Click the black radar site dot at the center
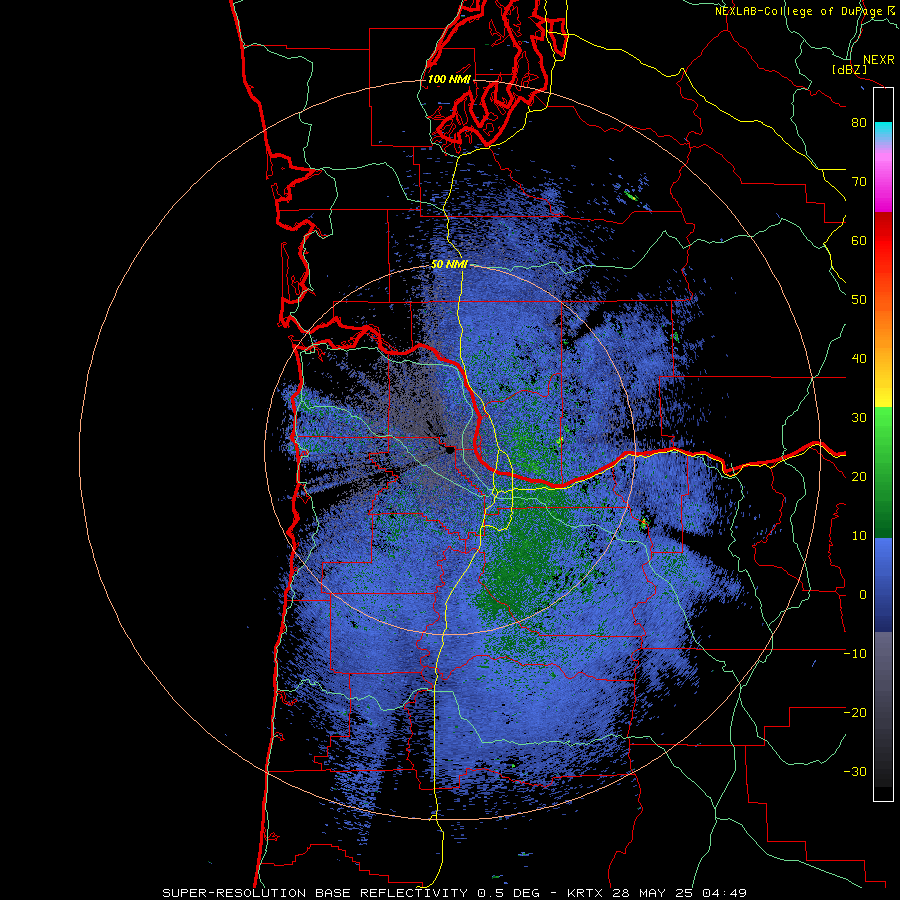 [450, 450]
